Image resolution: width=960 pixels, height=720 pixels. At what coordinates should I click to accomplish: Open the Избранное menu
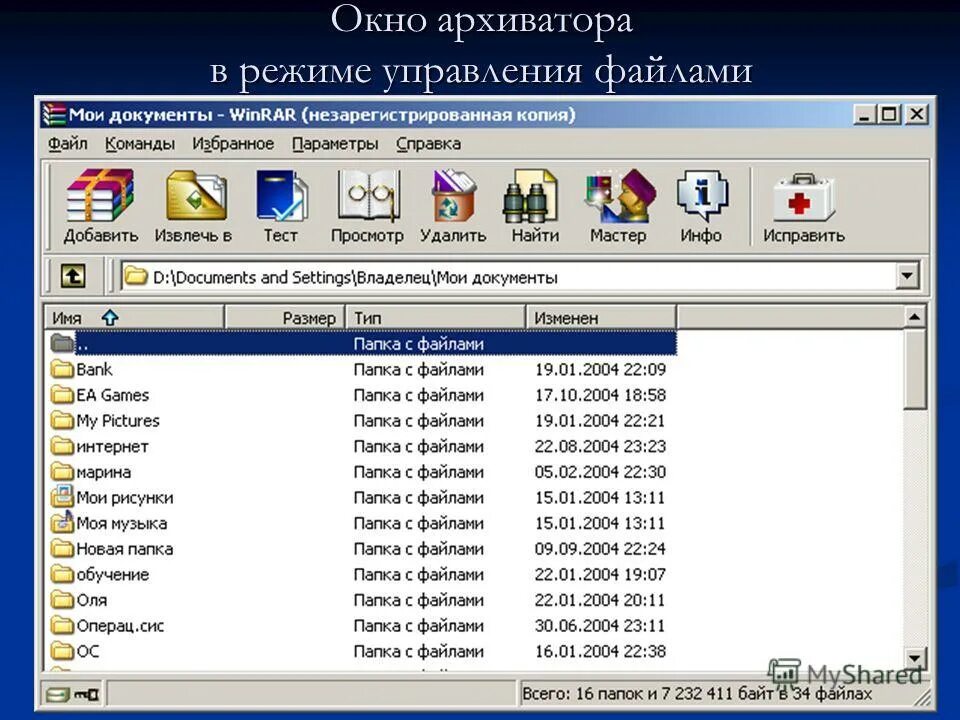click(233, 144)
